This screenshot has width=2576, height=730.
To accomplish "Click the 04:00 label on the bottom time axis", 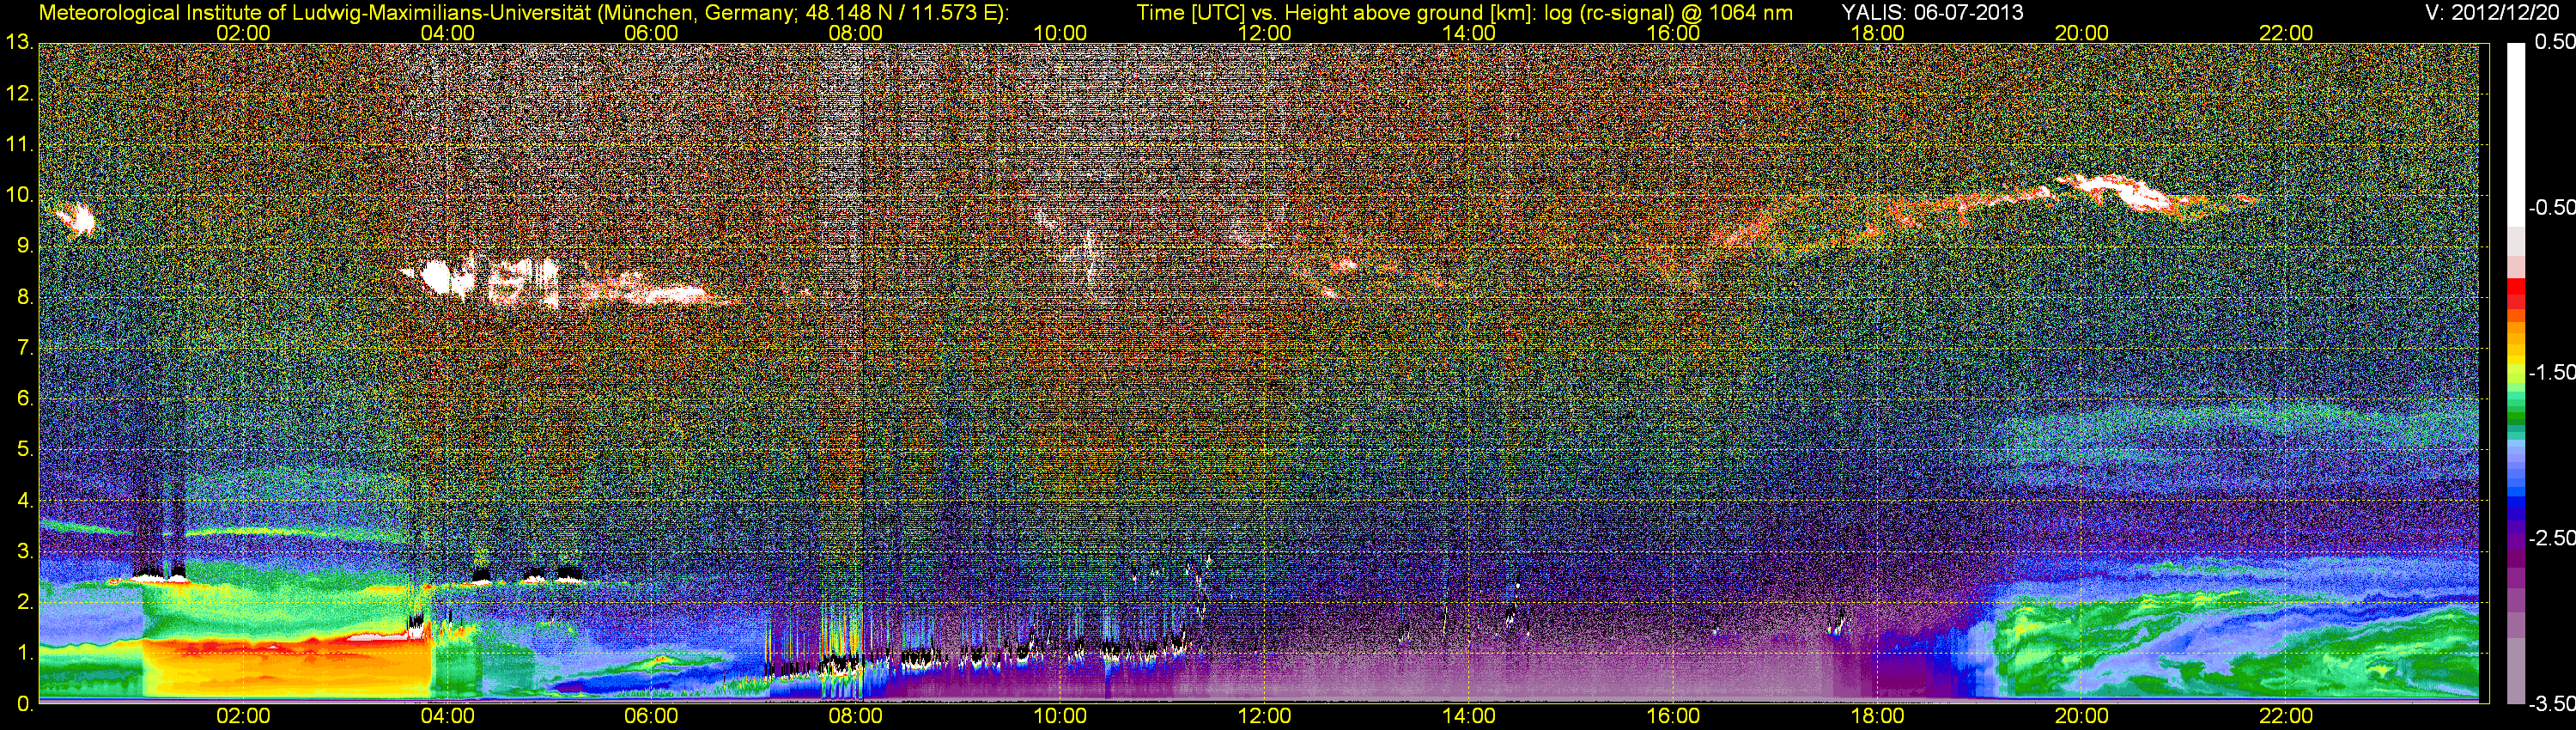I will point(447,716).
